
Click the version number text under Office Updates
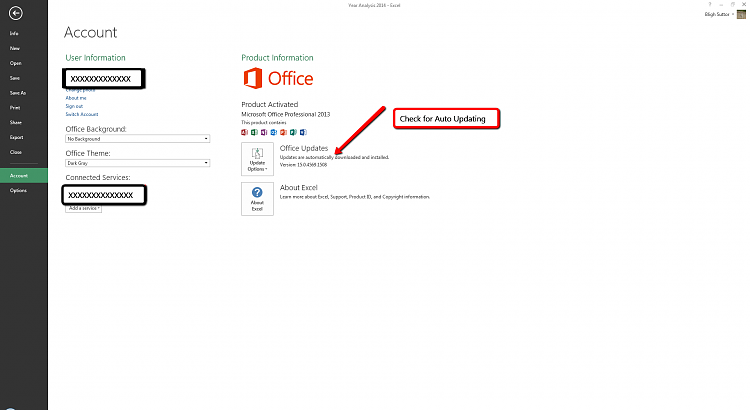pos(303,165)
